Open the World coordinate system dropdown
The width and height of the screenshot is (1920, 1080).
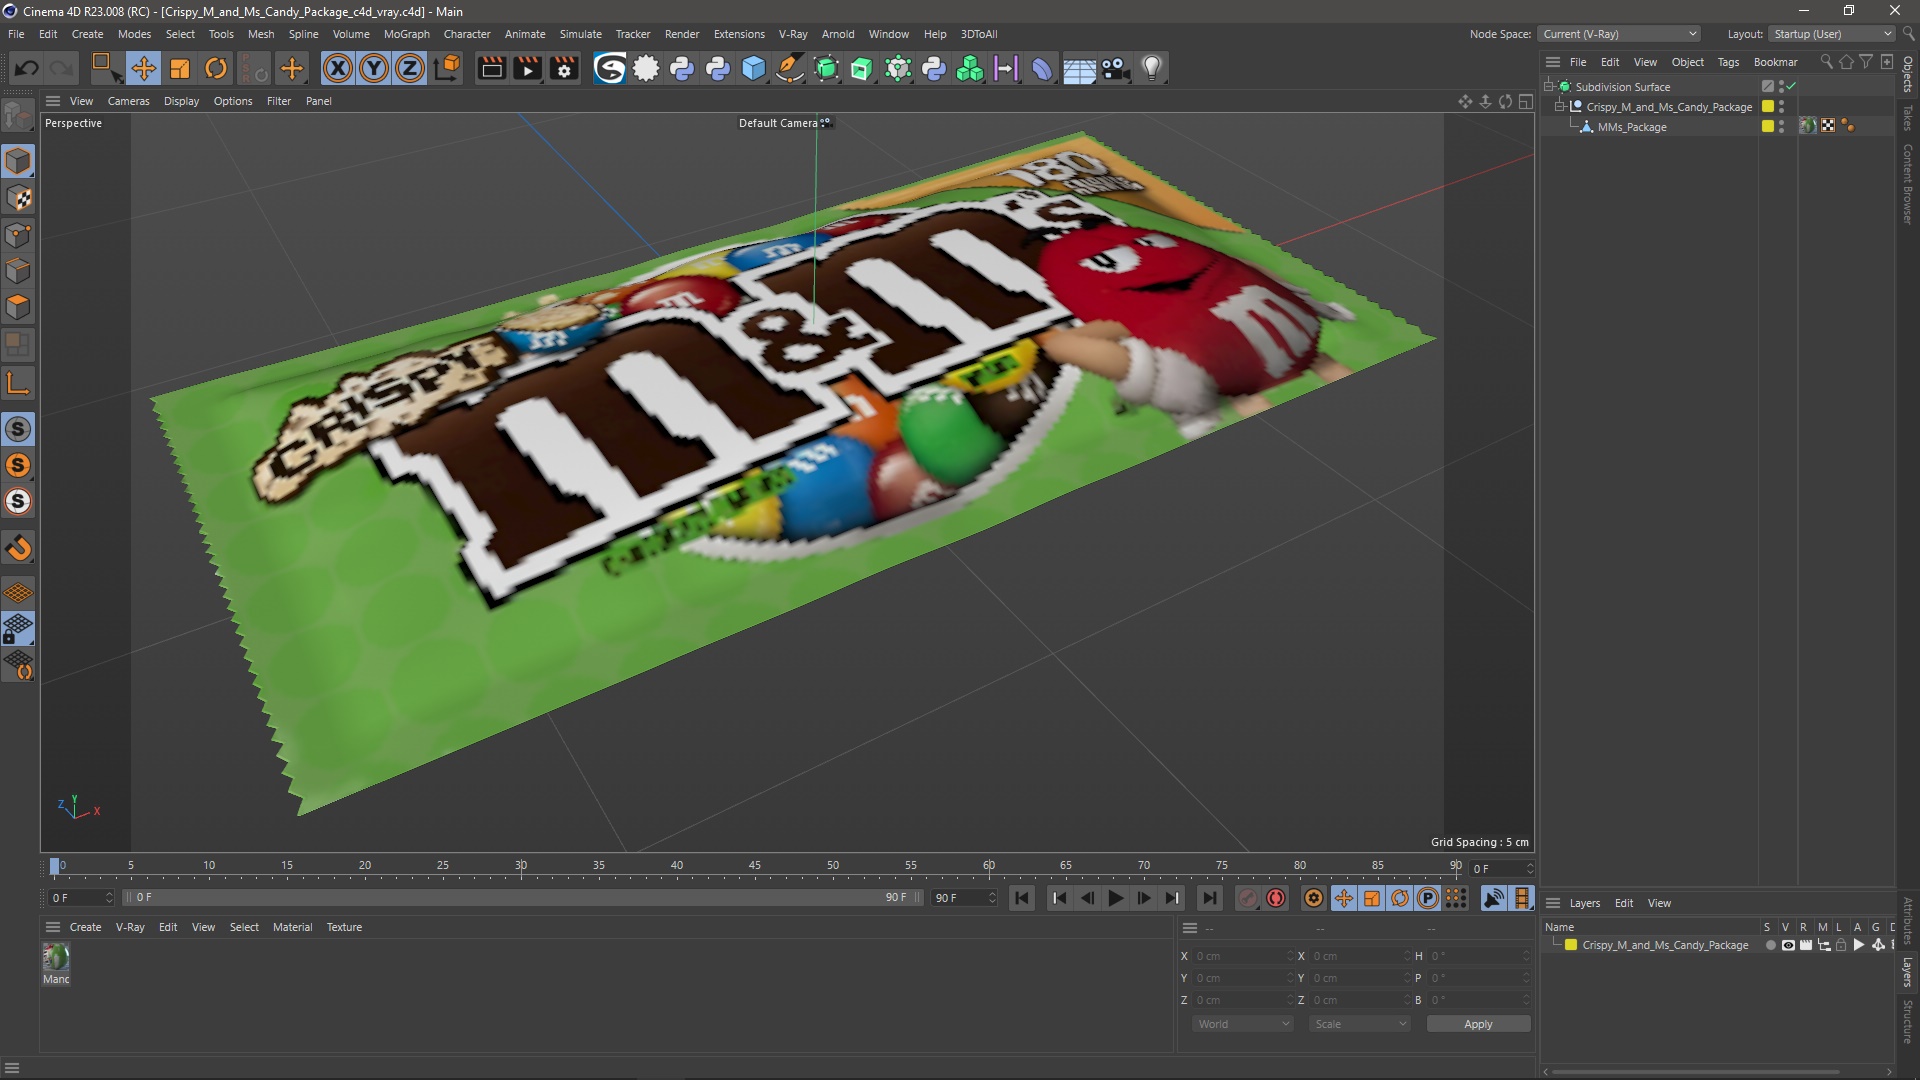(1243, 1024)
